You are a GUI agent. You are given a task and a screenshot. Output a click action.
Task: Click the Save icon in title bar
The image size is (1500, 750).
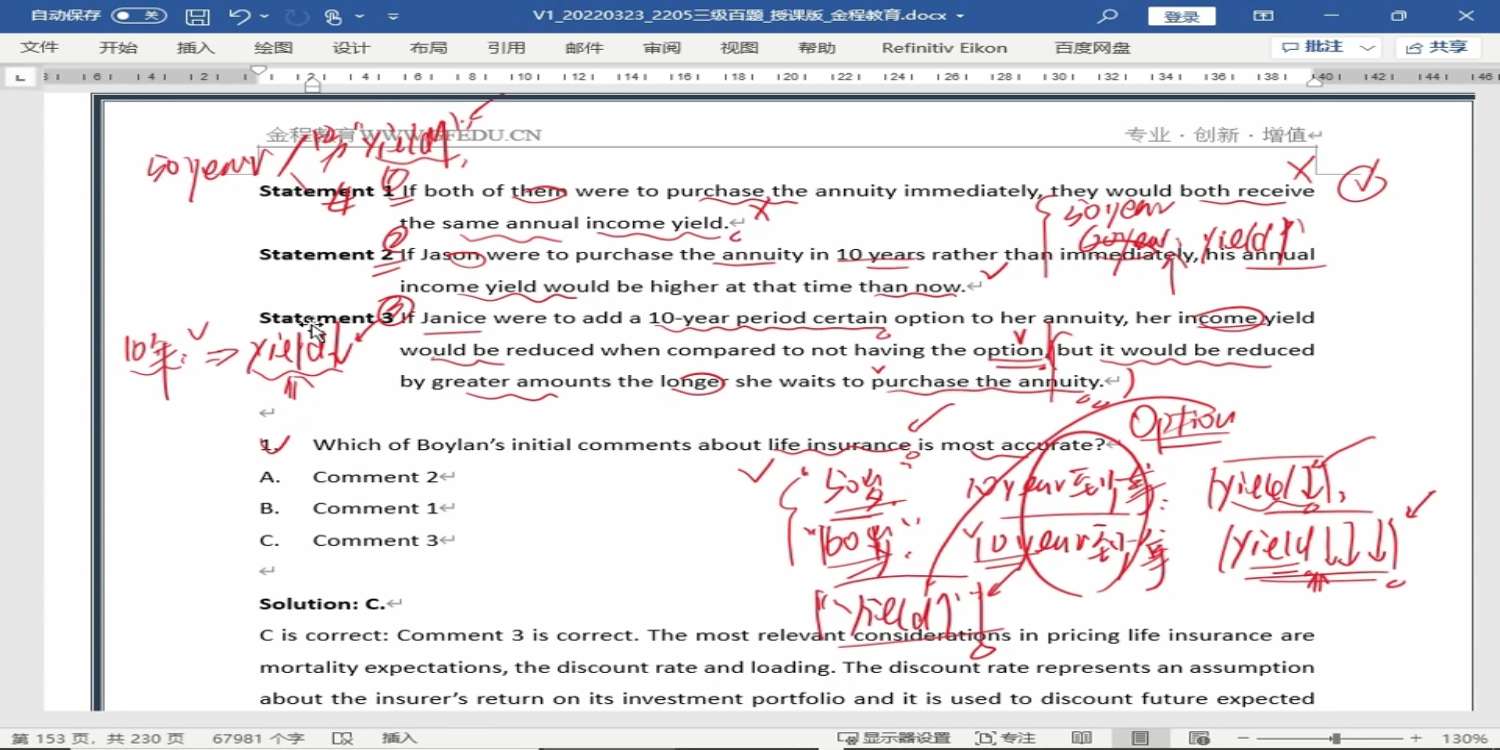pyautogui.click(x=198, y=16)
